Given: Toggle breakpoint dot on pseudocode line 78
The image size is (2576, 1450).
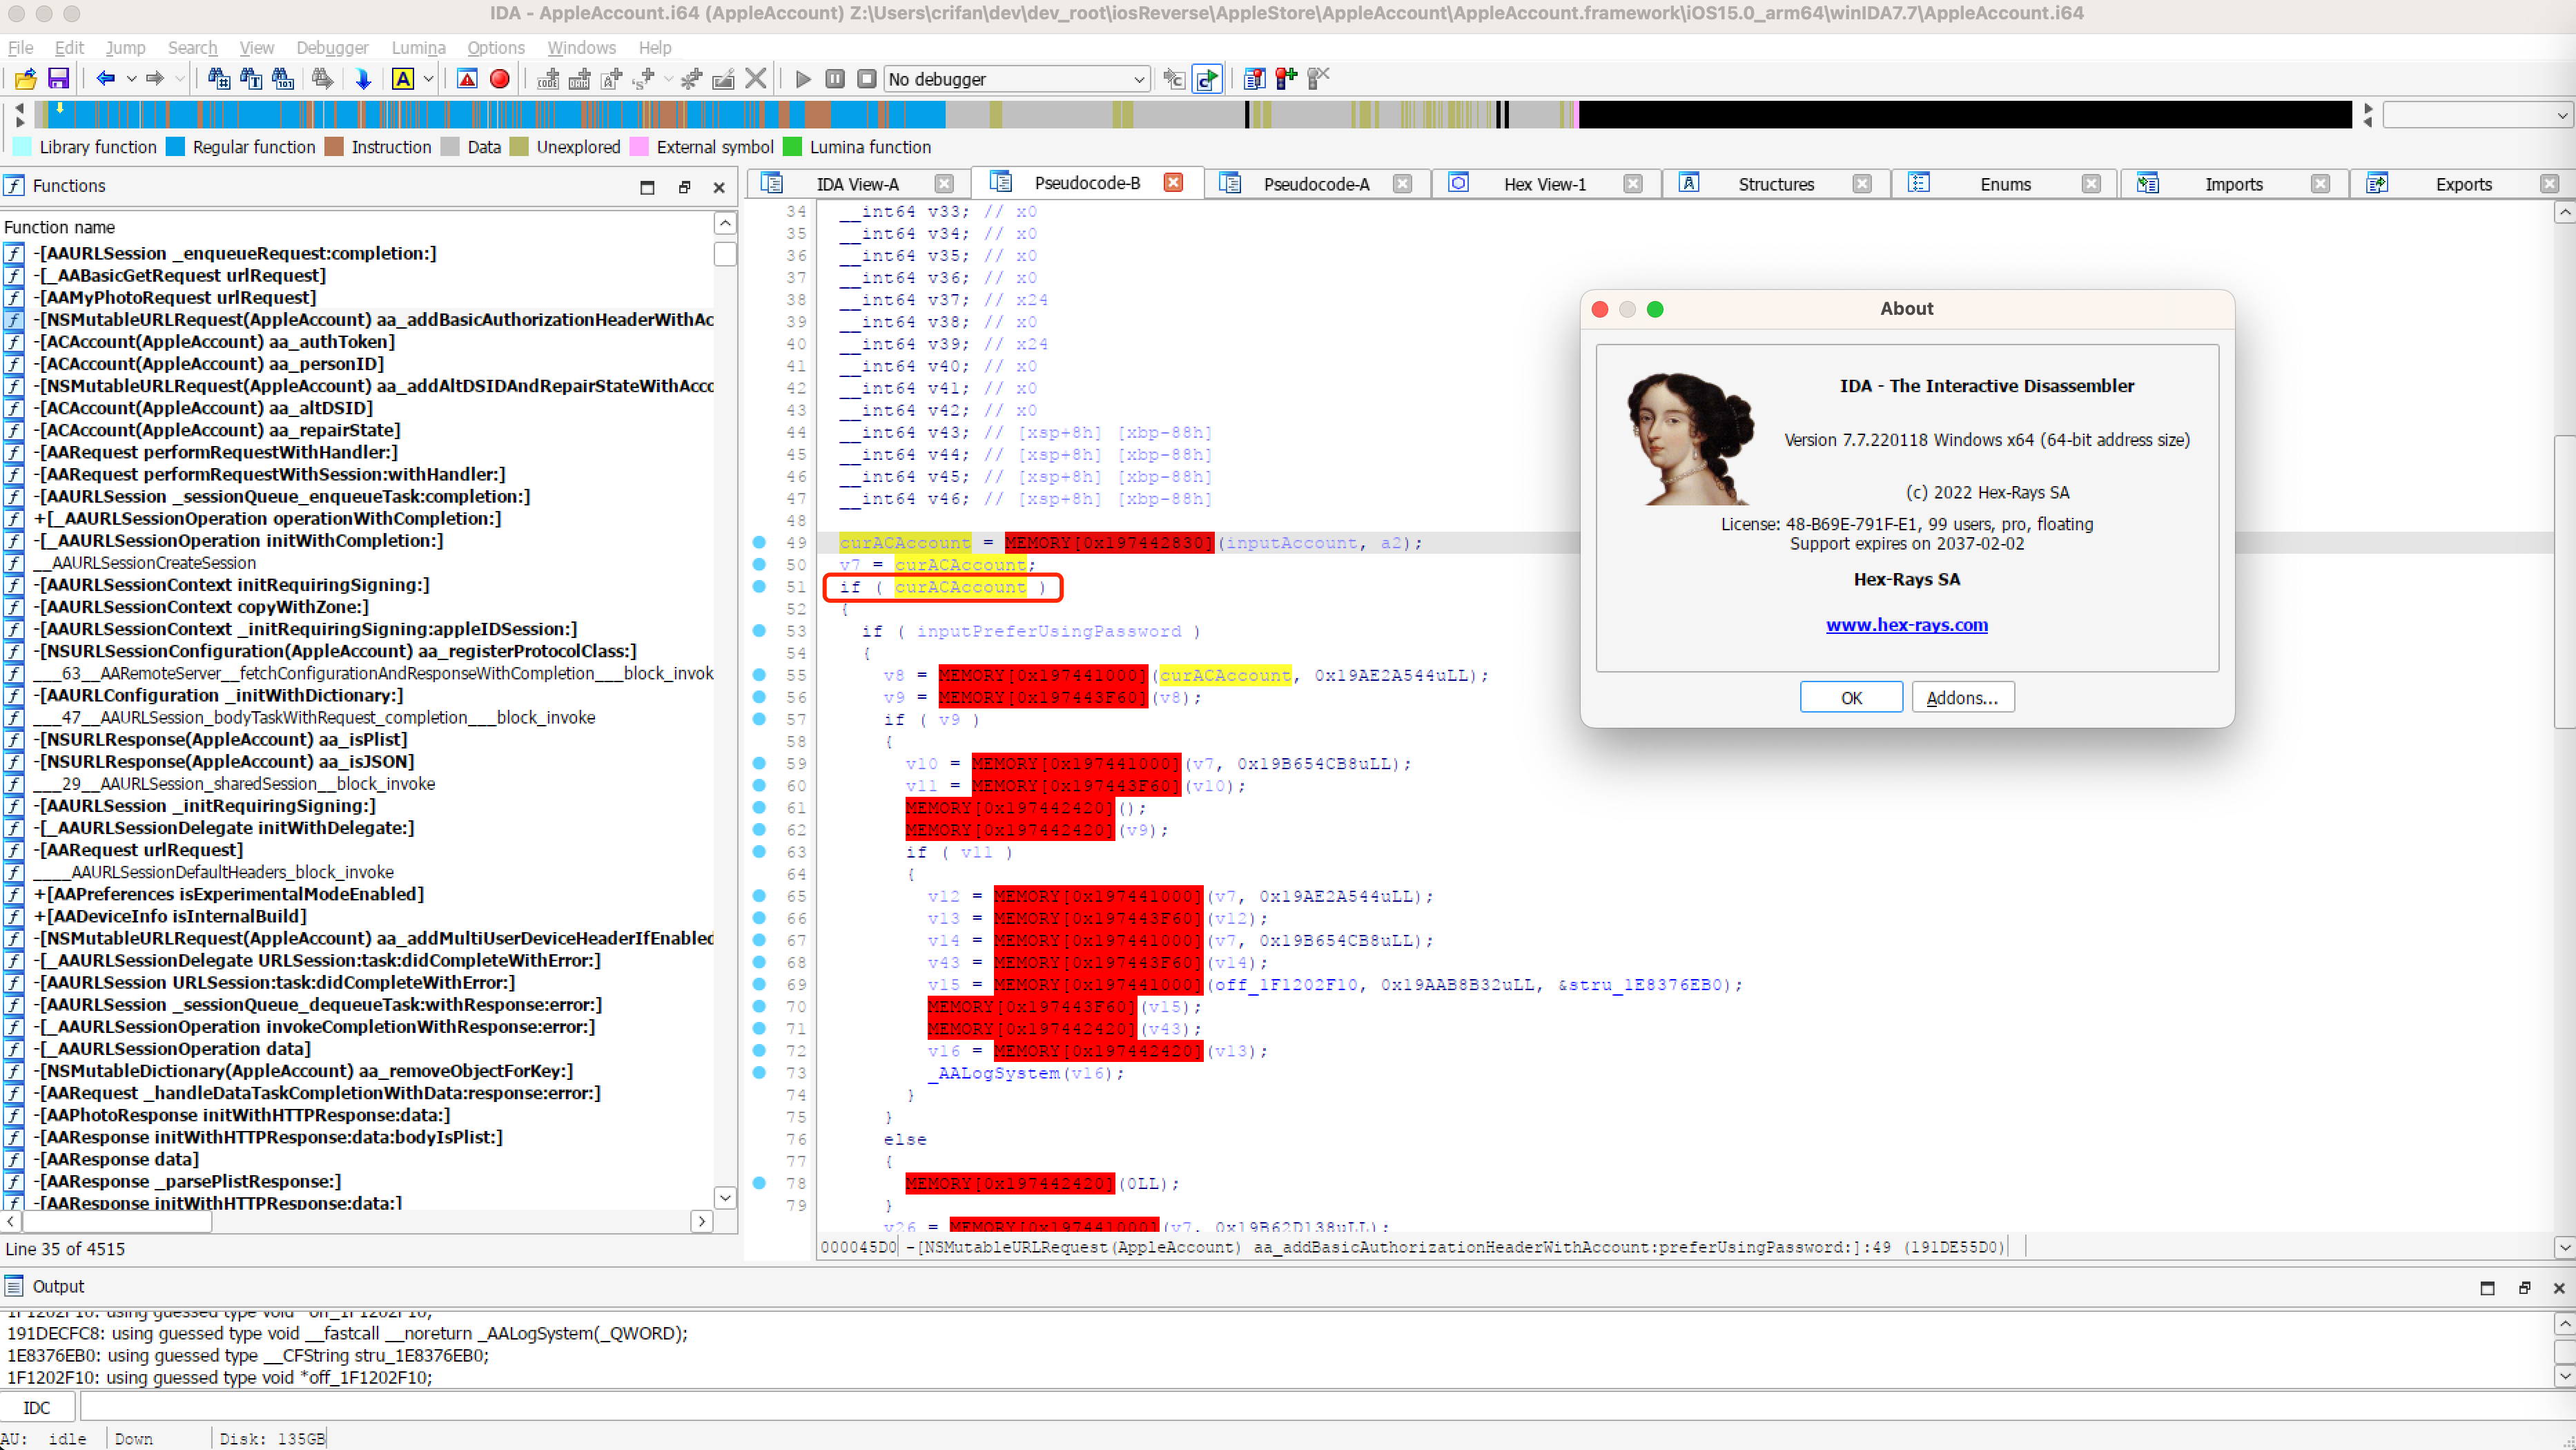Looking at the screenshot, I should click(759, 1183).
